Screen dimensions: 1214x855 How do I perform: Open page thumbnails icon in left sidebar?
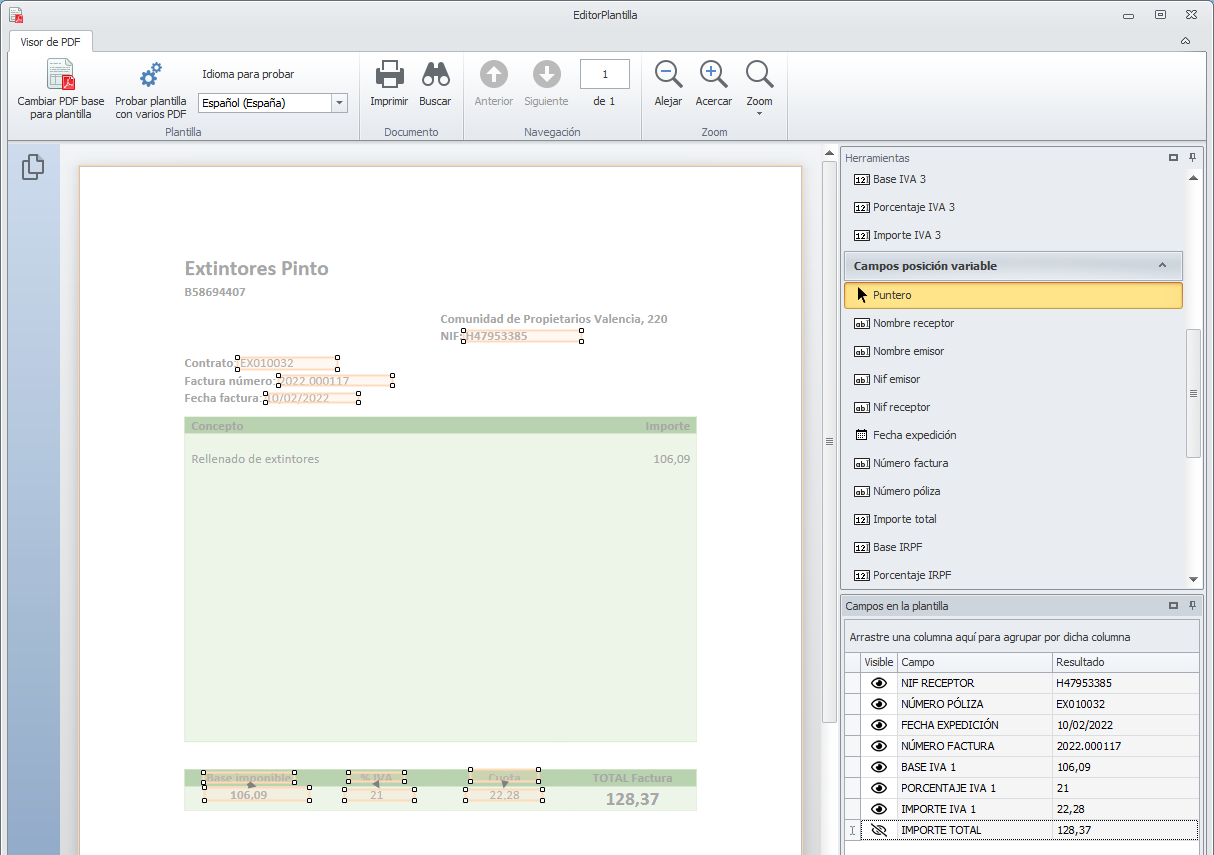point(33,168)
